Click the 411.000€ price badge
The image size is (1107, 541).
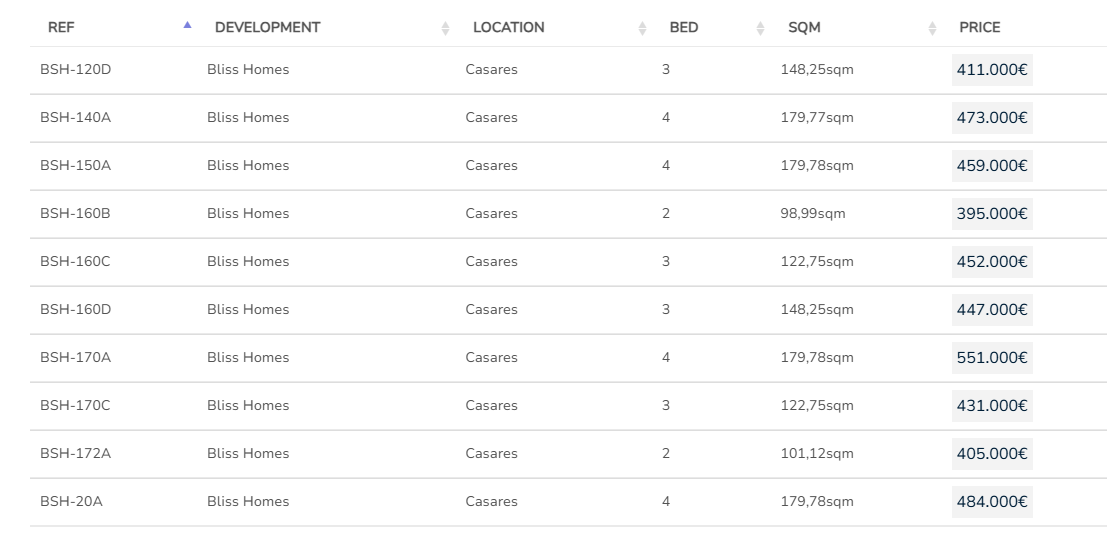click(x=992, y=70)
